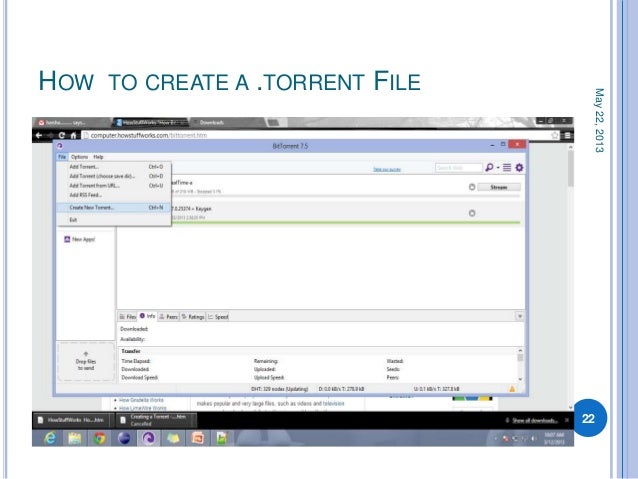The height and width of the screenshot is (479, 638).
Task: Open the orange PowerPoint taskbar icon
Action: 198,438
